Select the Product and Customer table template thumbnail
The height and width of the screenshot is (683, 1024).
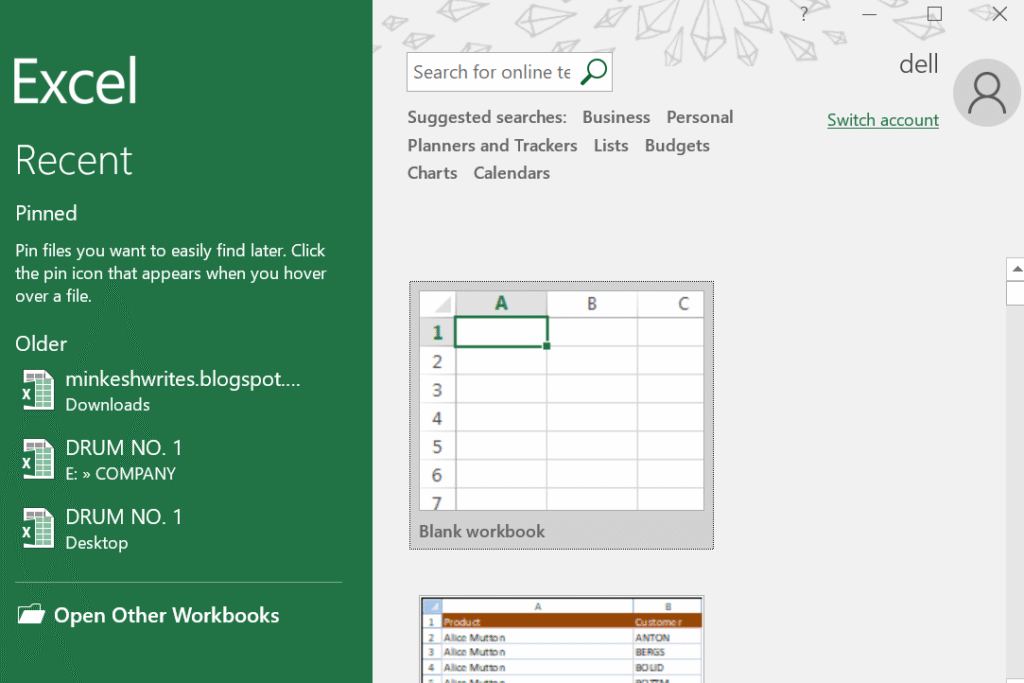tap(561, 640)
